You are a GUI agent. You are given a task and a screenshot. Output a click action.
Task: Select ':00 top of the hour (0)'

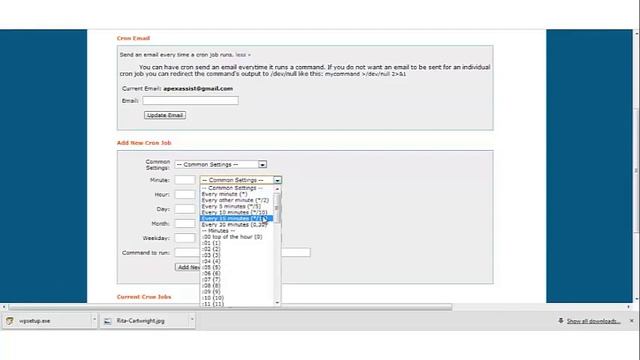point(232,237)
